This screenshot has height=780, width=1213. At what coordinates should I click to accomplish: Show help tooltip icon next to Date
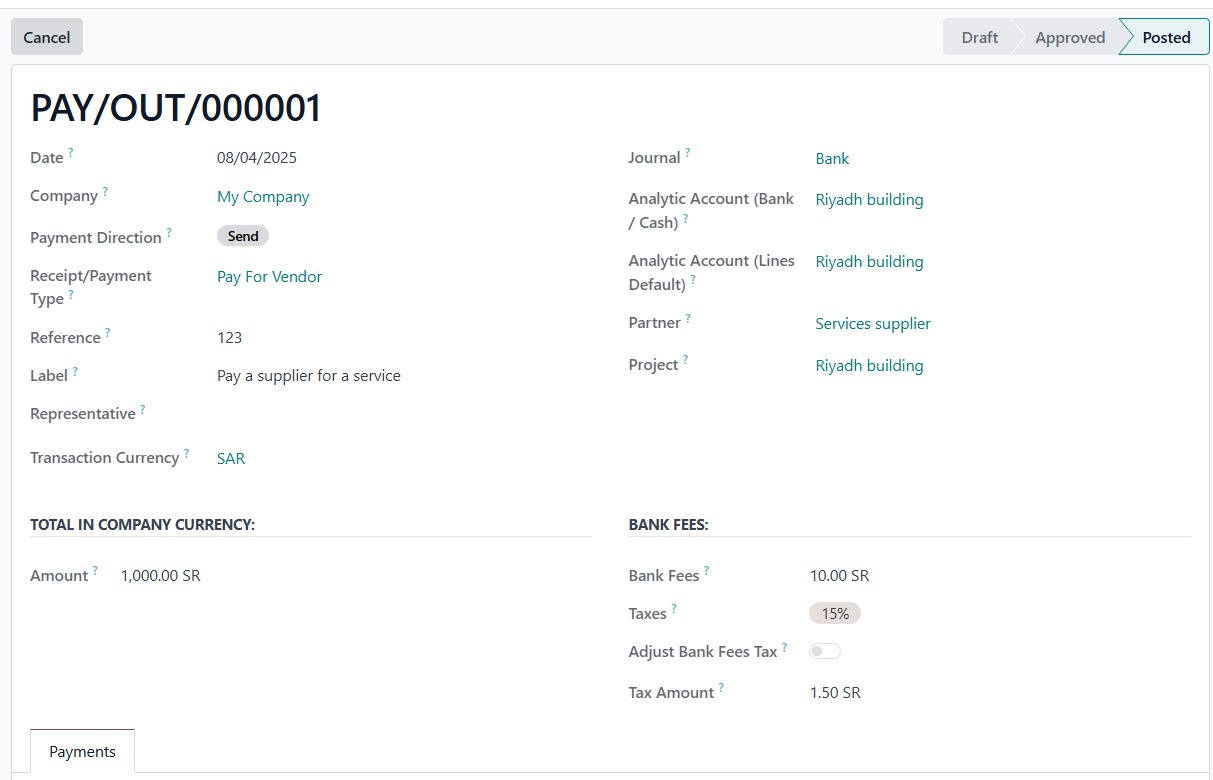(x=70, y=153)
